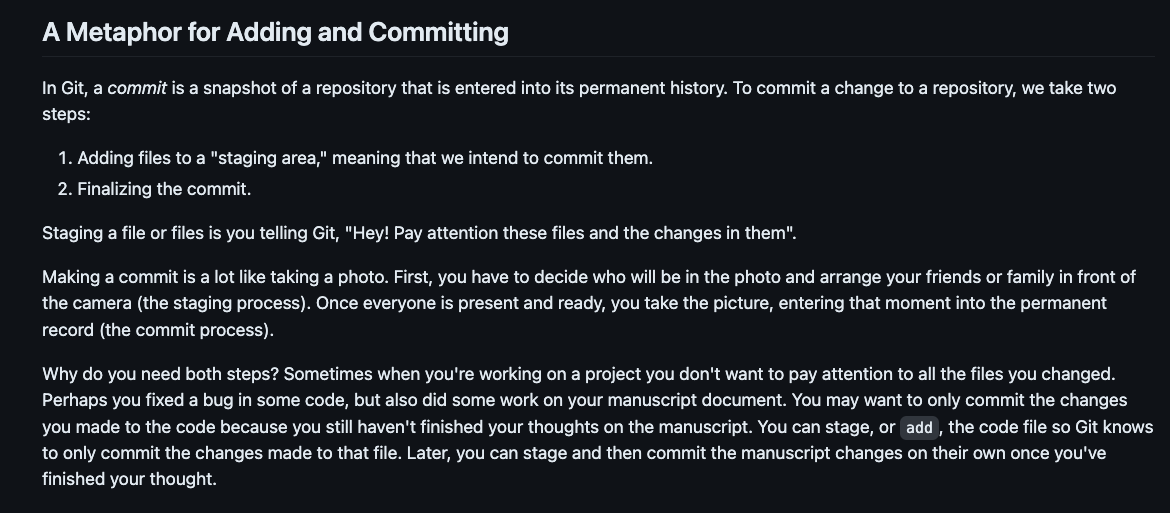Click the "A Metaphor for Adding and Committing" heading

(x=275, y=32)
